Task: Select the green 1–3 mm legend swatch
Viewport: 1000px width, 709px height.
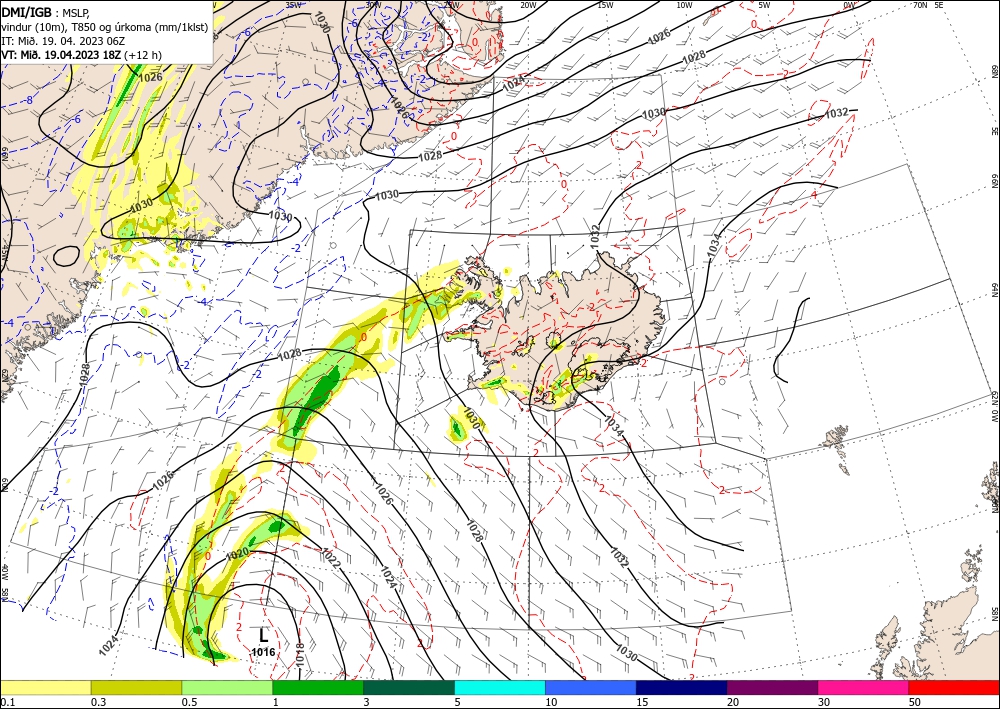Action: [x=318, y=687]
